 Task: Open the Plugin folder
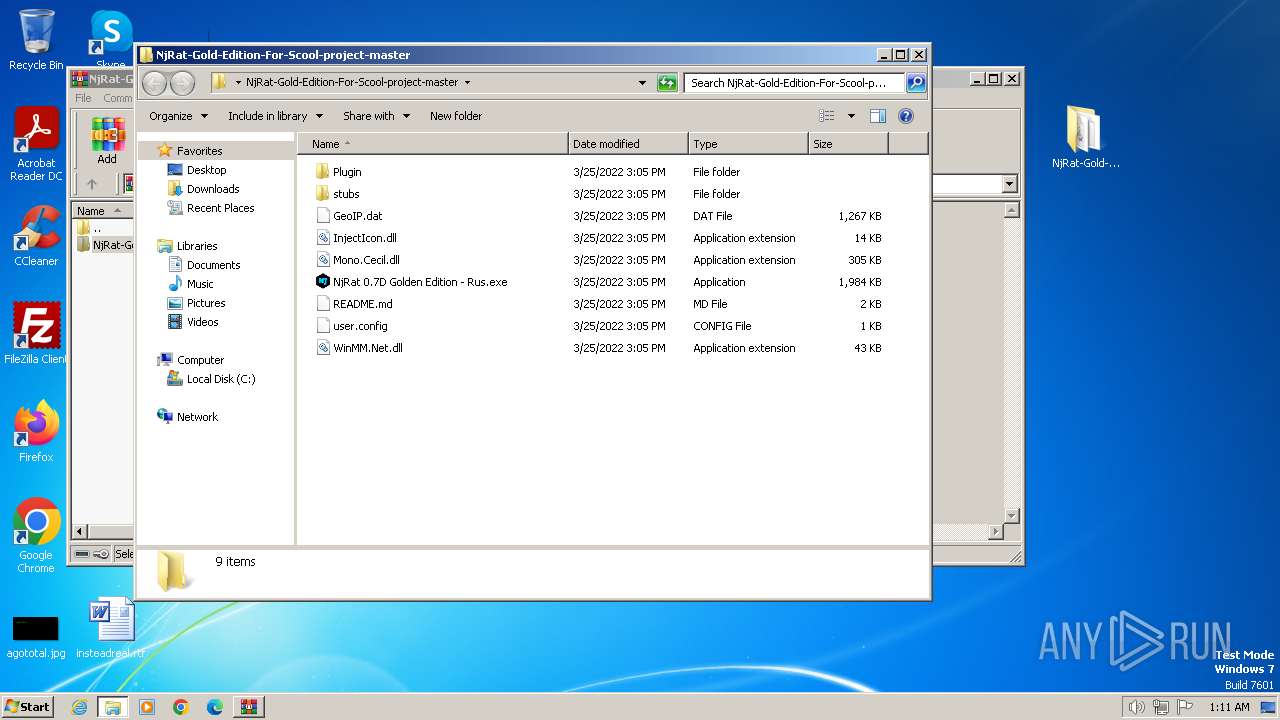(x=346, y=172)
